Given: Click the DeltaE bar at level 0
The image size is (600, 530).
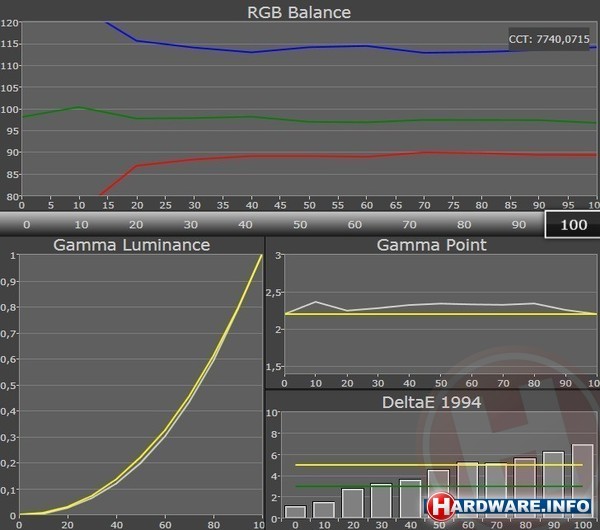Looking at the screenshot, I should [295, 512].
